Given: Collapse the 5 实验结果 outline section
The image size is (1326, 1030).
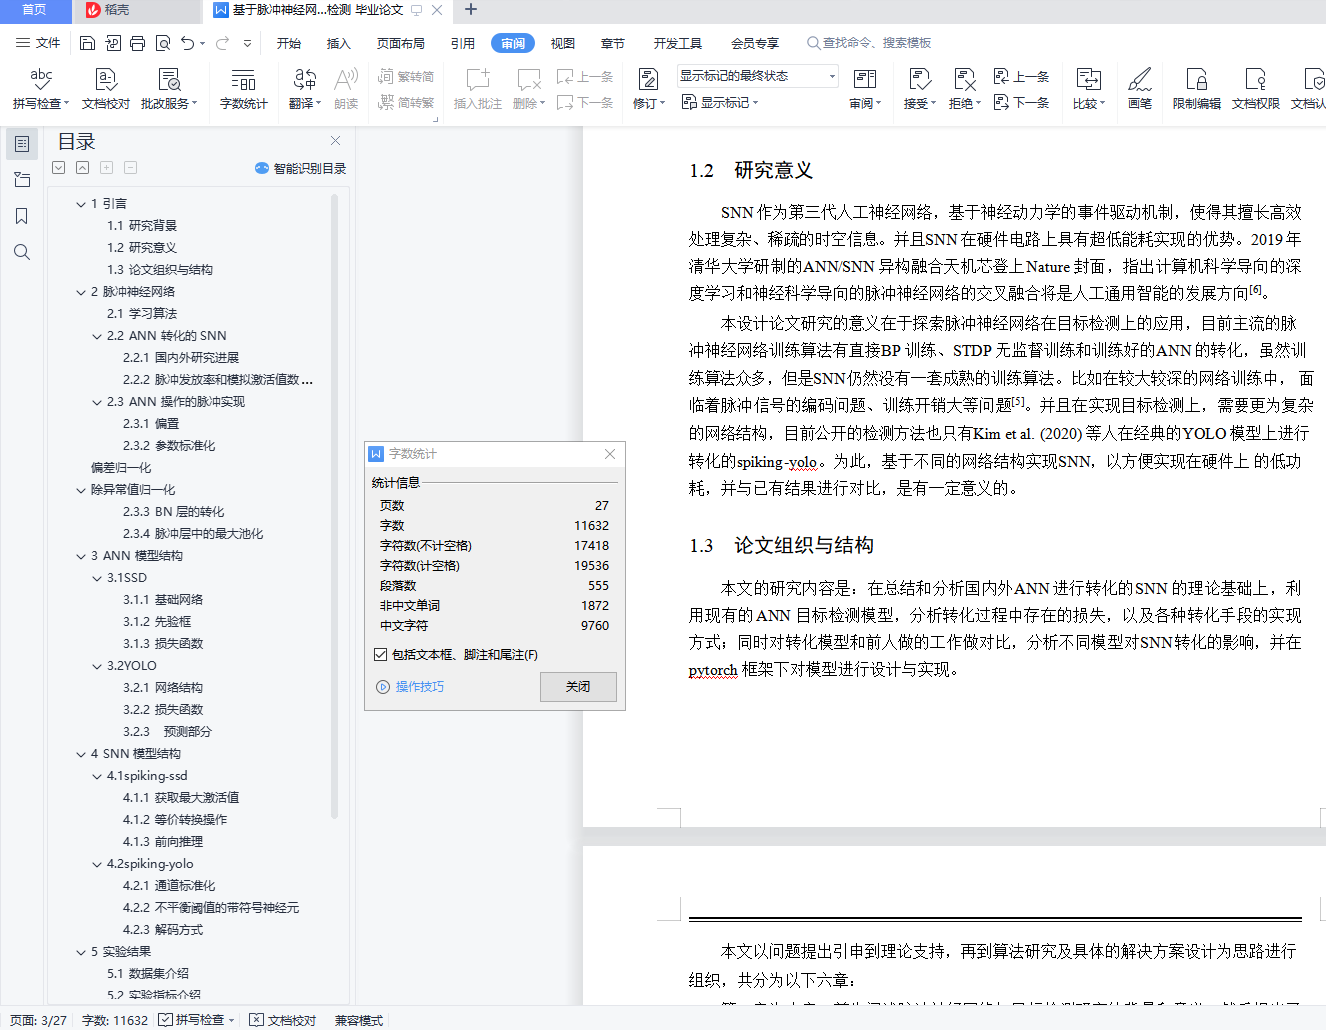Looking at the screenshot, I should pyautogui.click(x=81, y=952).
